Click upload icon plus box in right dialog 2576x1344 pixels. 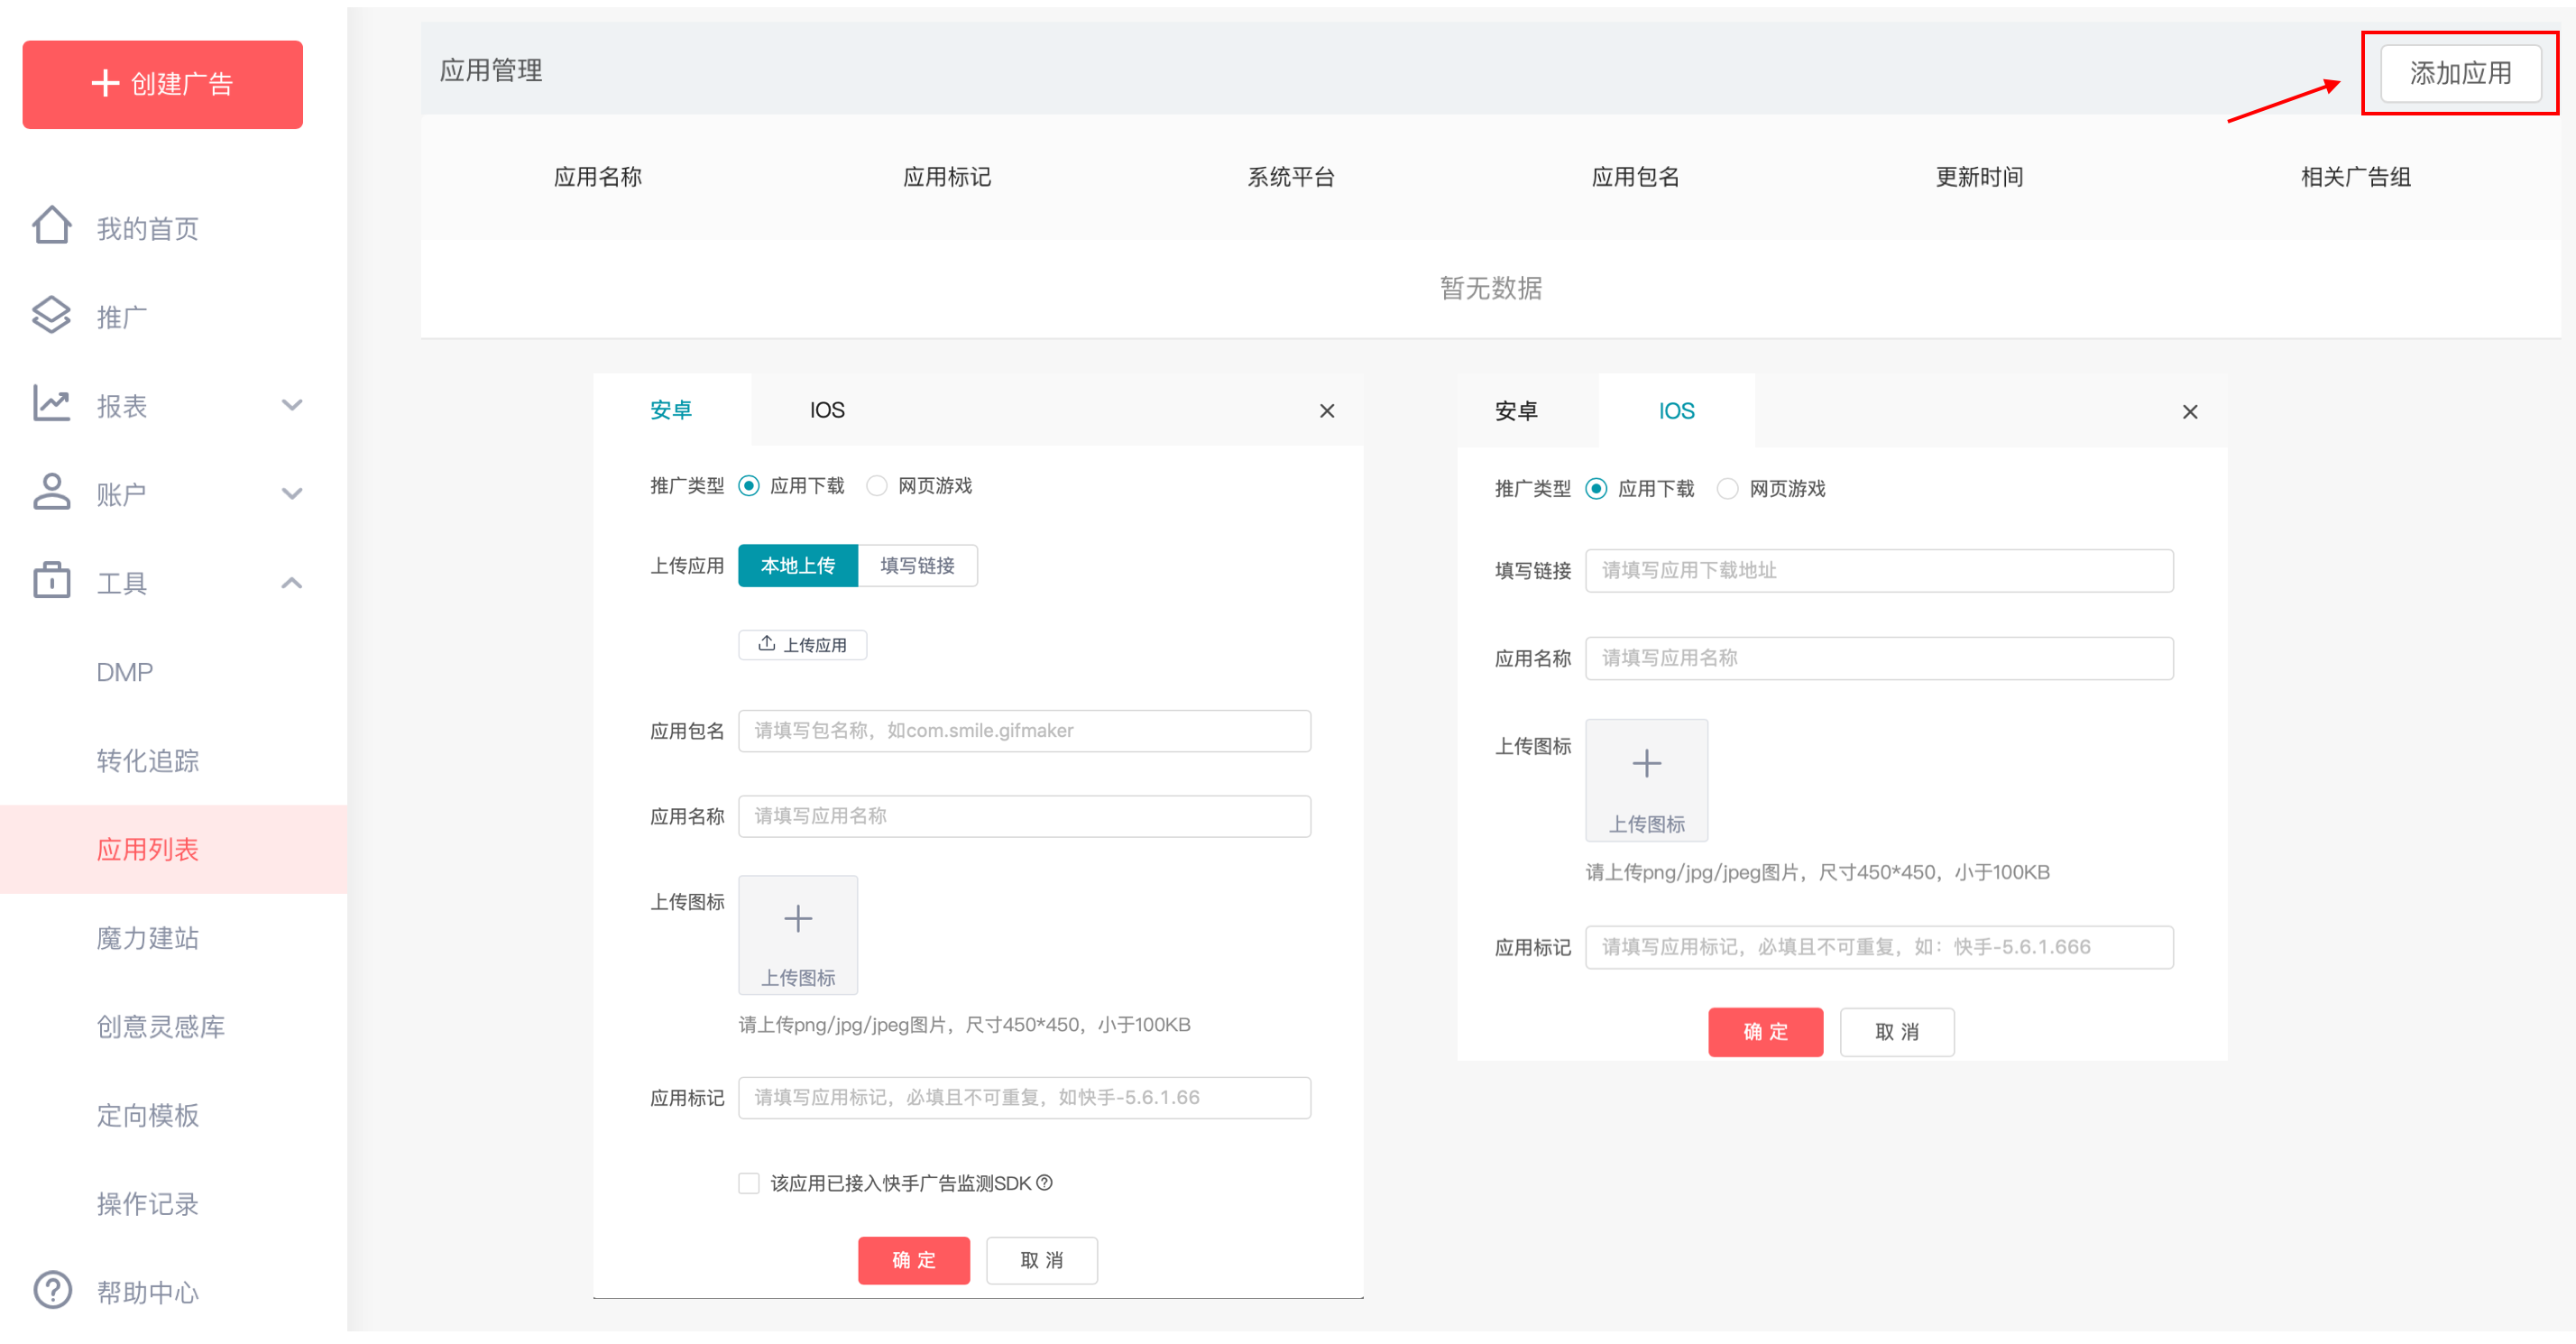coord(1647,780)
